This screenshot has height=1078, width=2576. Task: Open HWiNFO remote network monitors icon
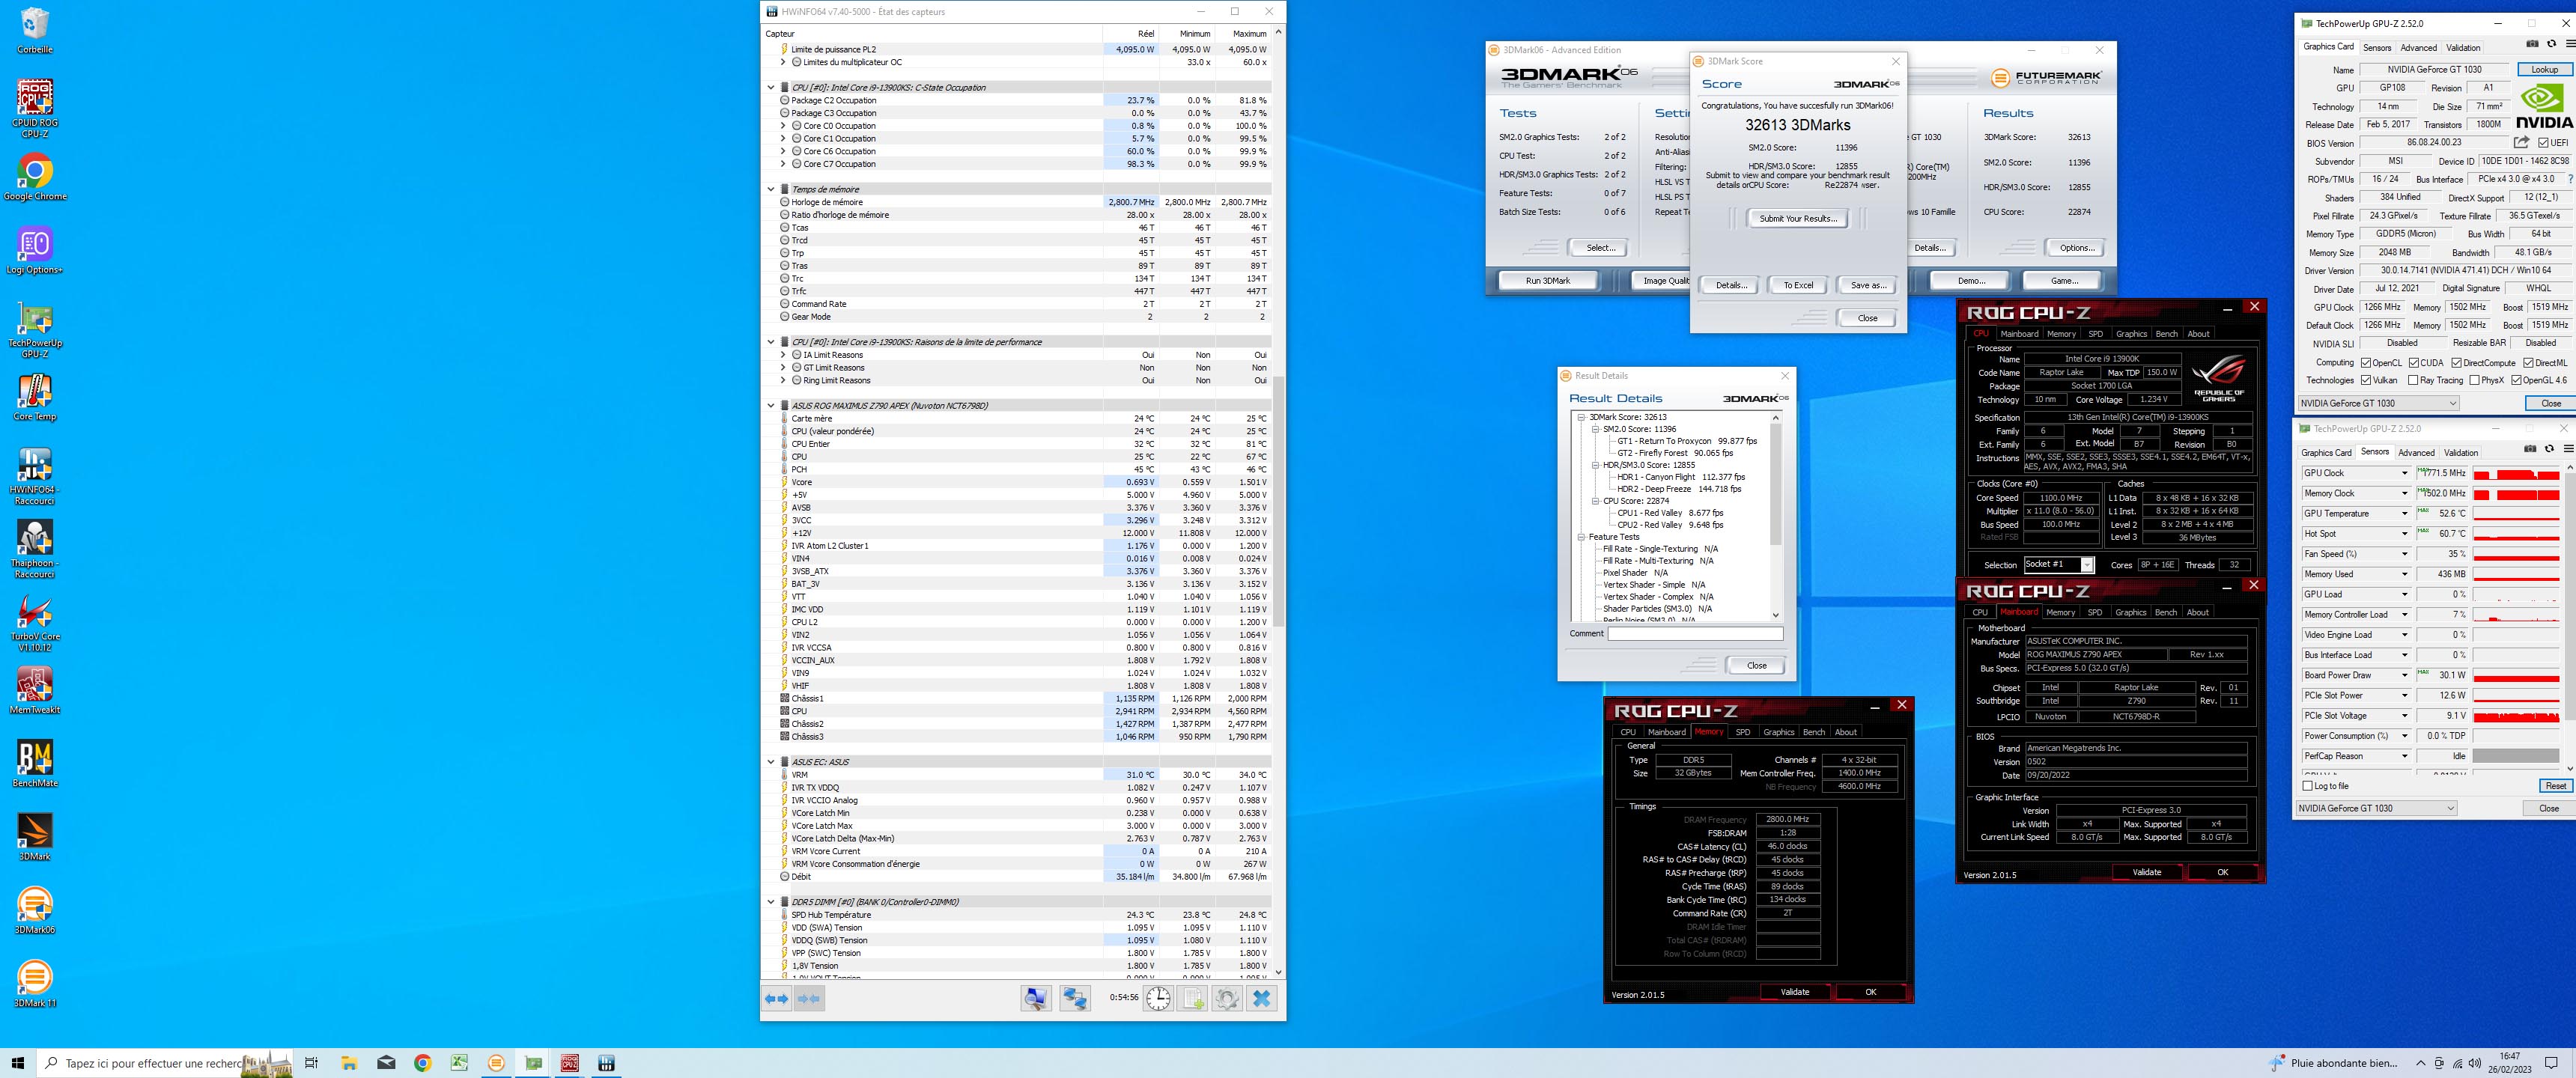coord(1075,998)
